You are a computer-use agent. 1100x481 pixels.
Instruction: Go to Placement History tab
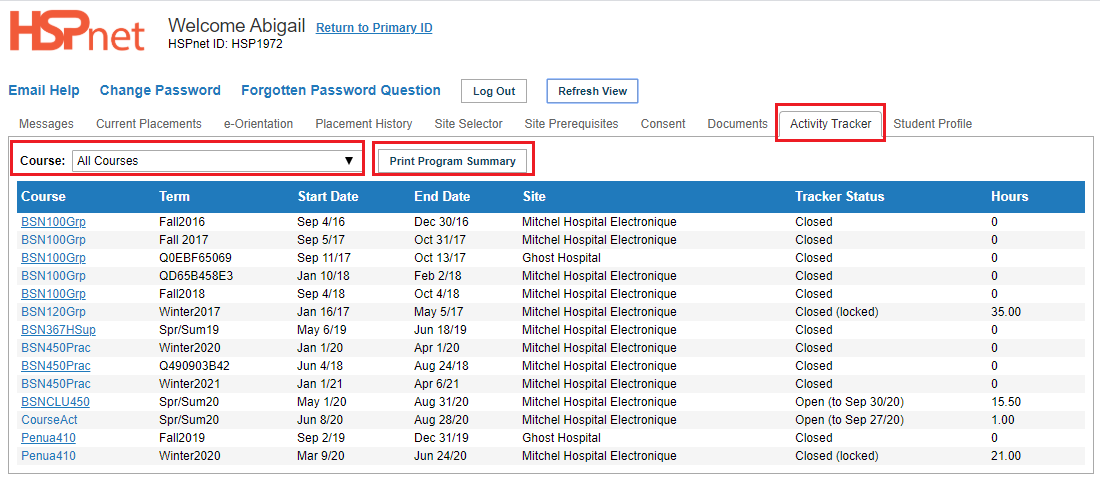(x=363, y=124)
